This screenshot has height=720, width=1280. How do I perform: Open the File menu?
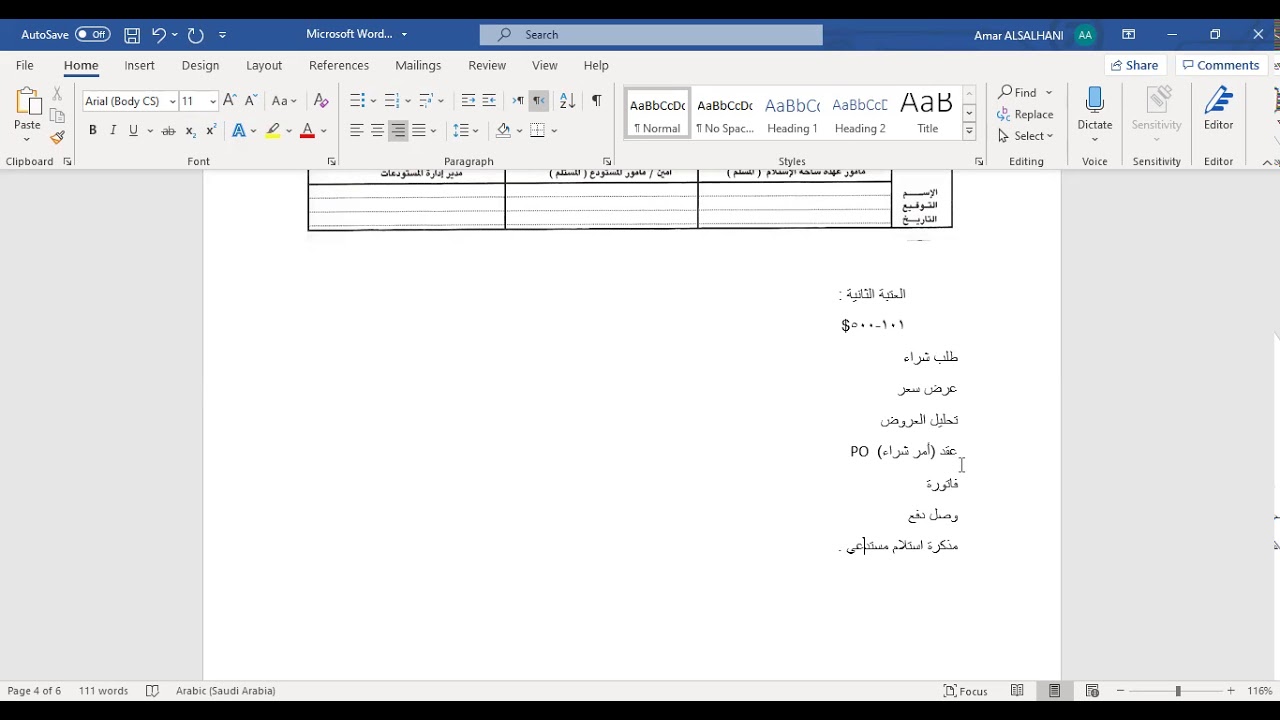(x=25, y=65)
